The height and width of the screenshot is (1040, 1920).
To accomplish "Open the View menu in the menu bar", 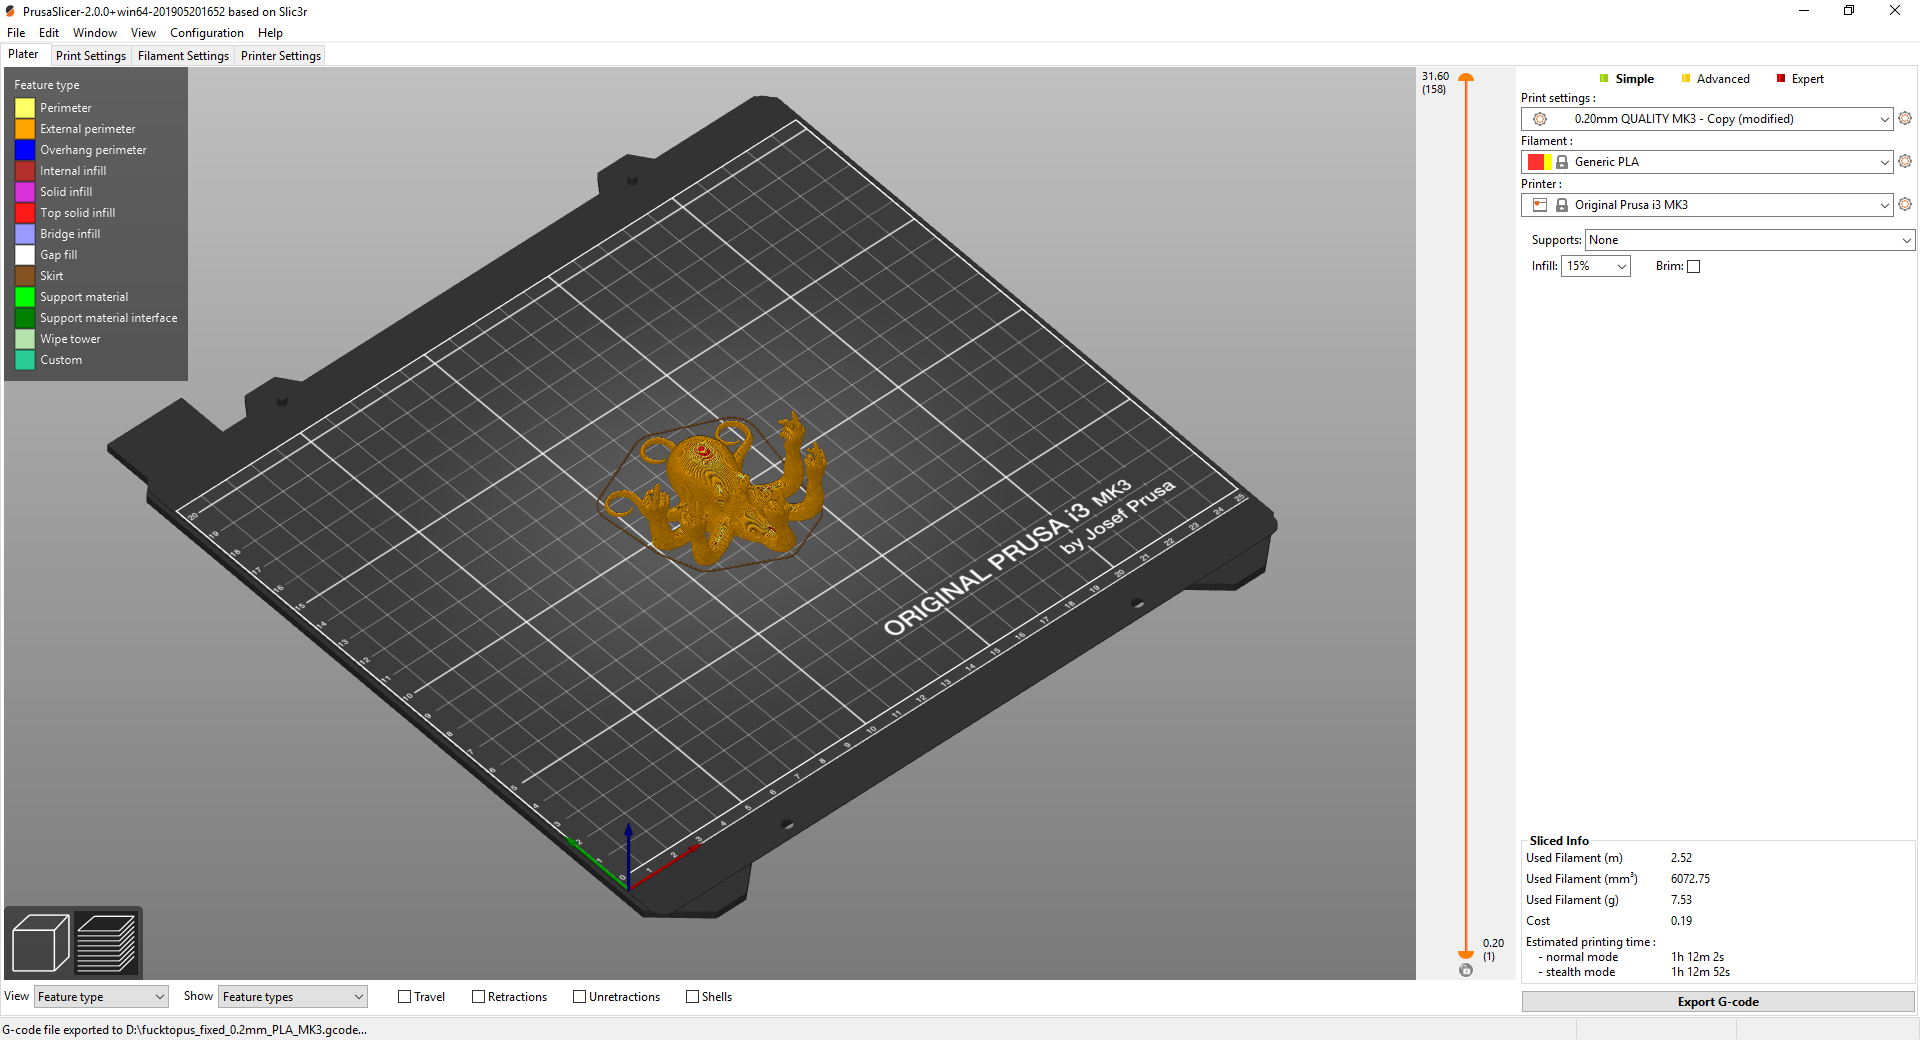I will point(143,33).
